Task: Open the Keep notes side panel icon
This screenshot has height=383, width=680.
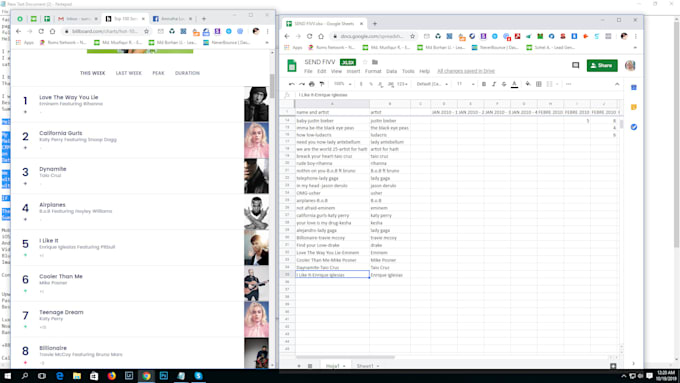Action: pyautogui.click(x=634, y=107)
